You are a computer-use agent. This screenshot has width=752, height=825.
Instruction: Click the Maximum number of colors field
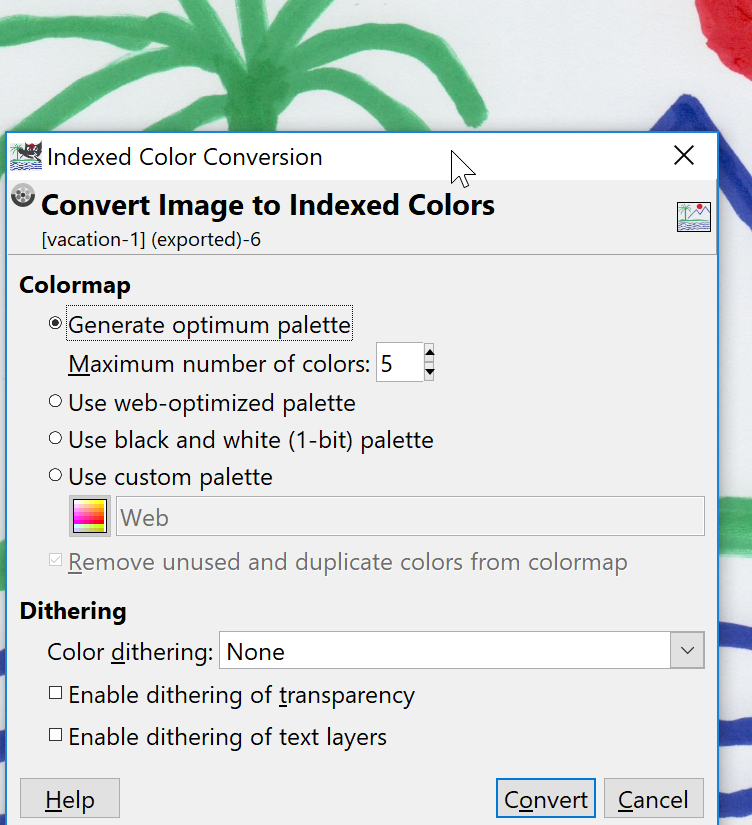pos(399,363)
